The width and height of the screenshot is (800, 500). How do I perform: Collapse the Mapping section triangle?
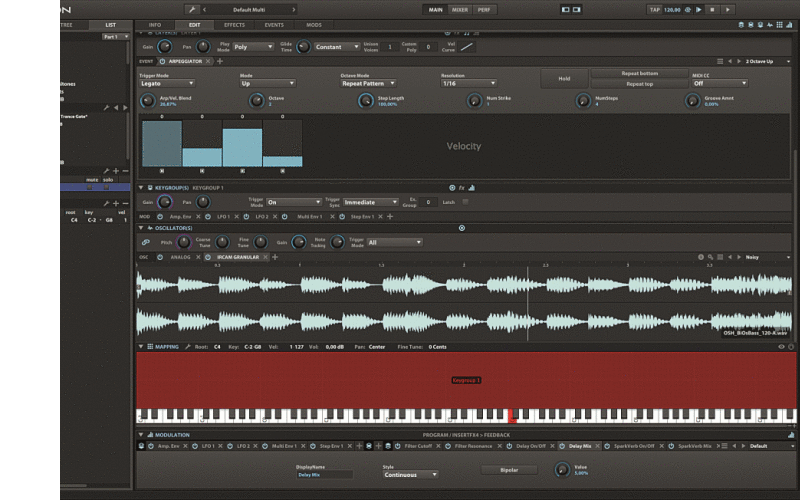click(x=141, y=346)
